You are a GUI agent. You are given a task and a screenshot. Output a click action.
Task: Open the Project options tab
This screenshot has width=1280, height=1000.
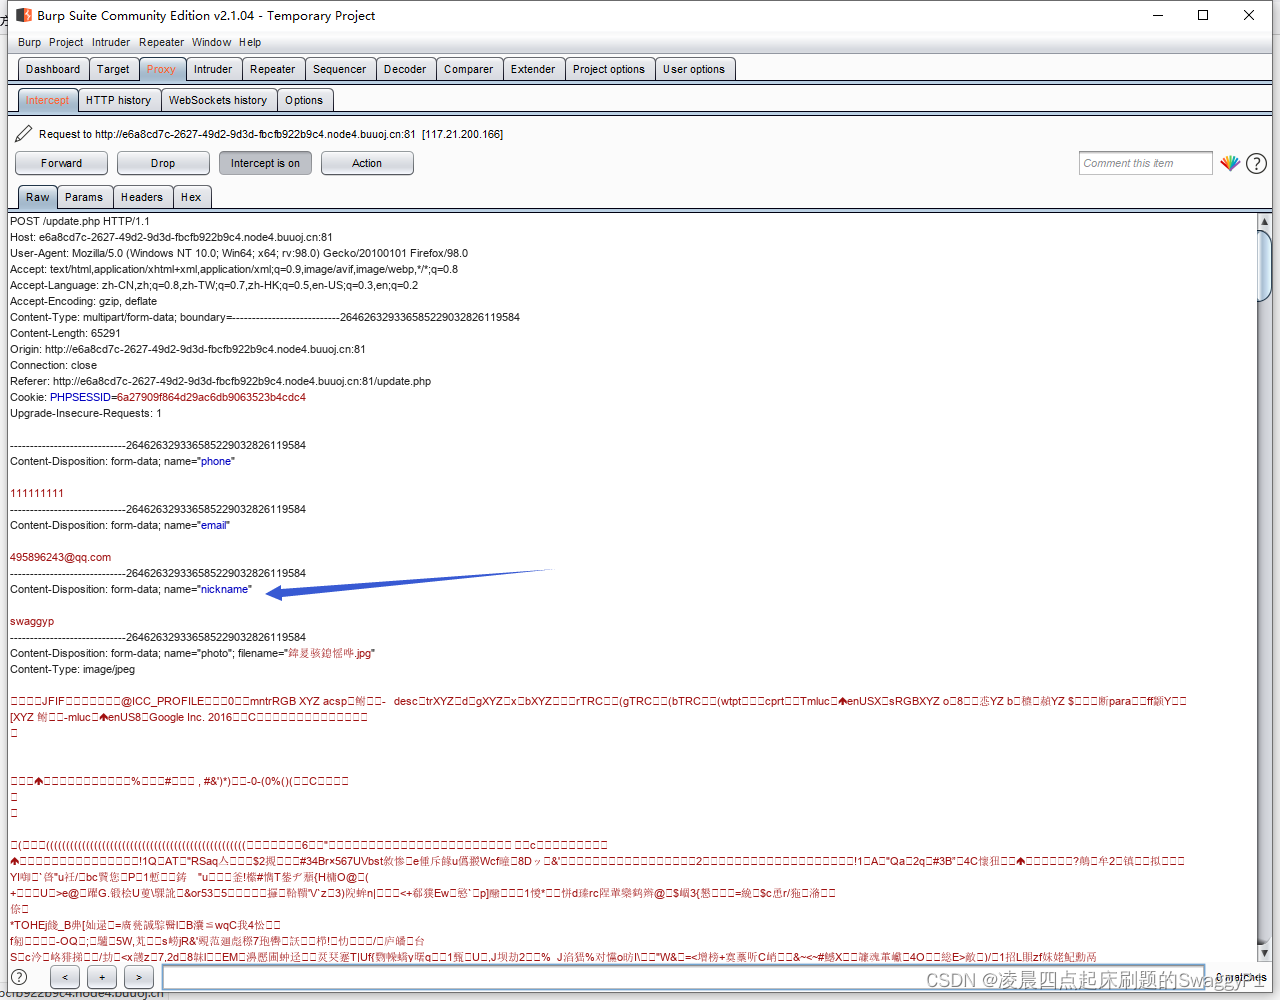(609, 69)
